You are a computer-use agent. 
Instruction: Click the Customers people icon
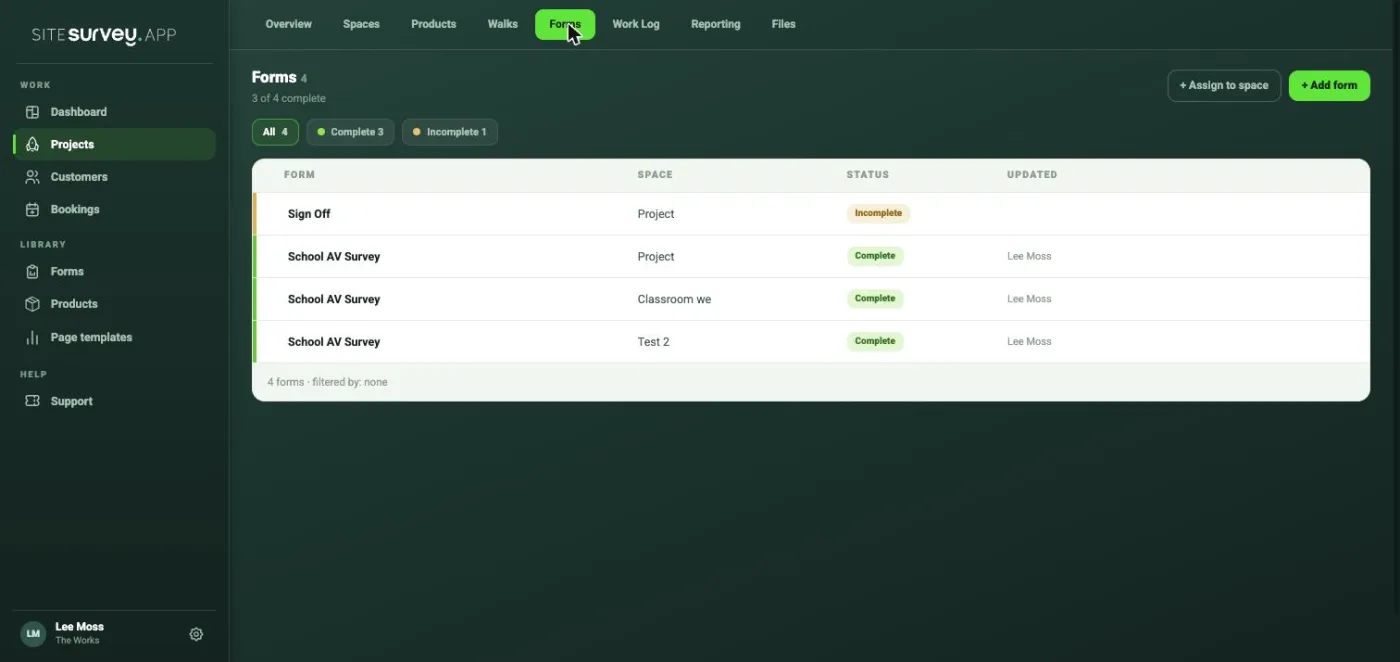click(32, 177)
